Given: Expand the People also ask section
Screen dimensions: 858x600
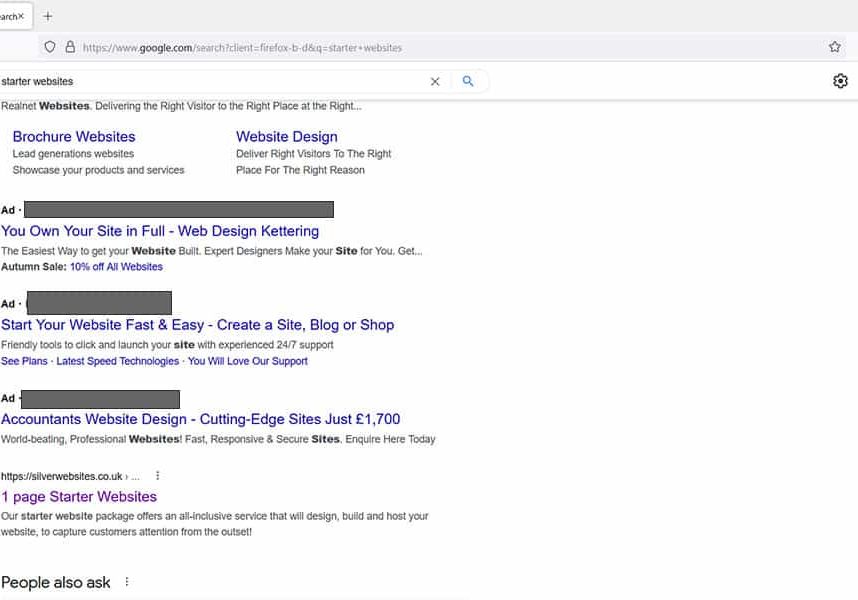Looking at the screenshot, I should (x=56, y=581).
